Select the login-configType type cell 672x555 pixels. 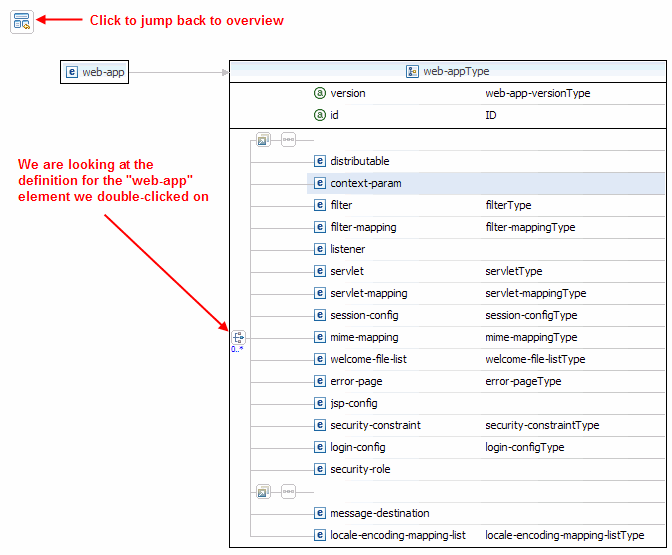point(525,447)
